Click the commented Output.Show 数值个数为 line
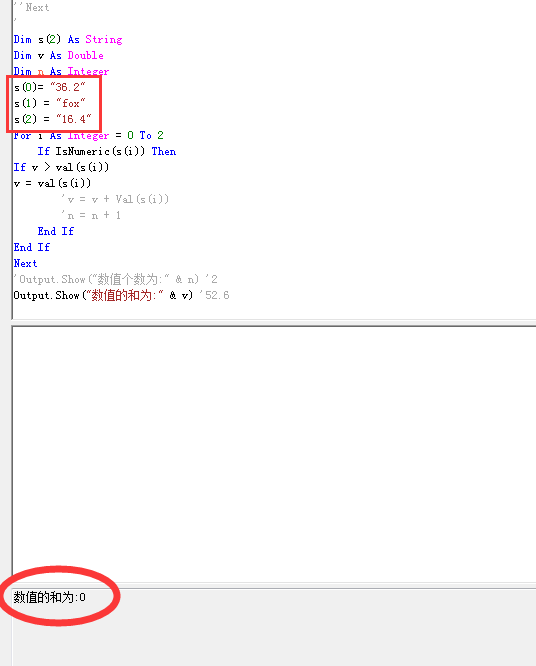This screenshot has width=536, height=666. pos(116,279)
